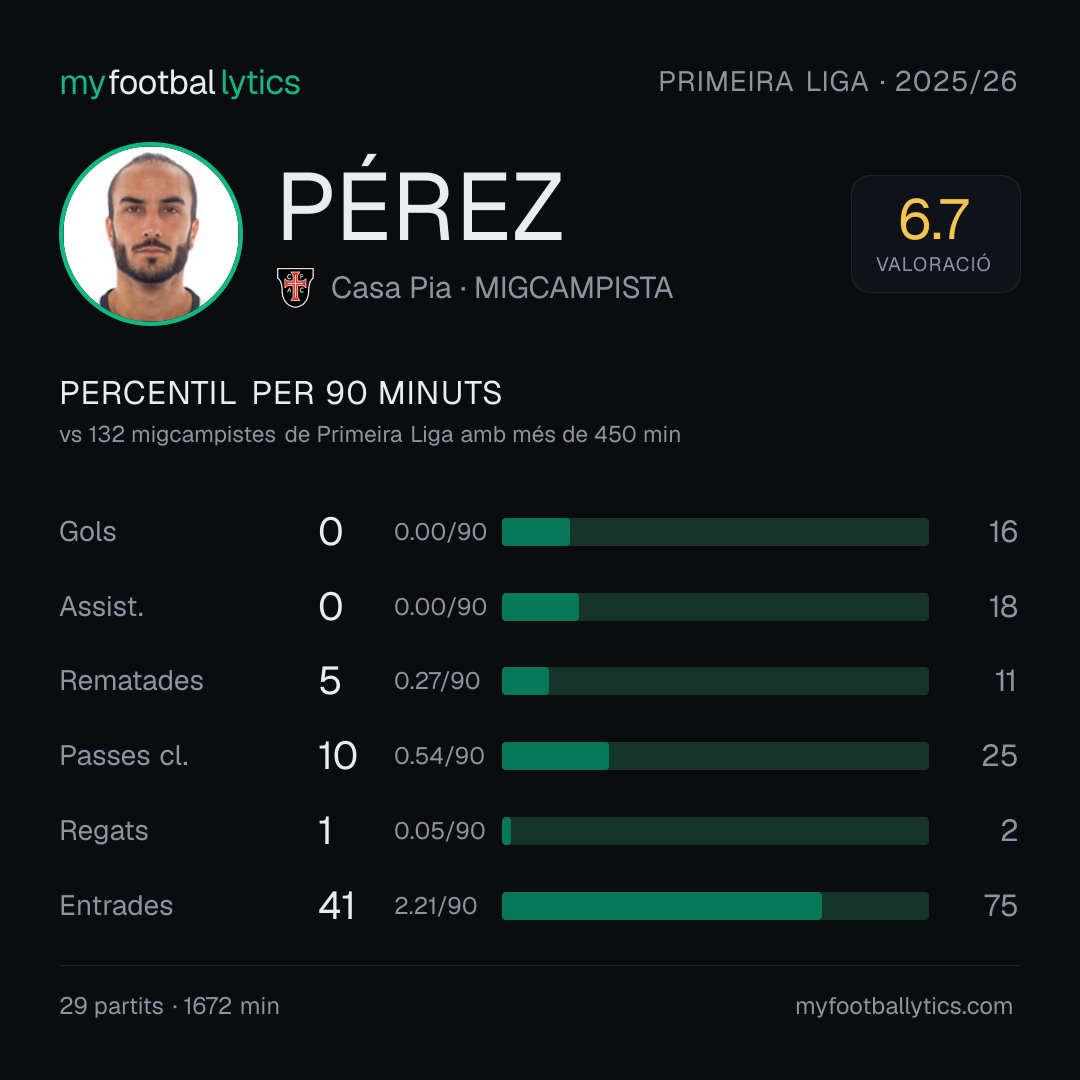The image size is (1080, 1080).
Task: Click the myfootballytics logo
Action: pos(180,83)
